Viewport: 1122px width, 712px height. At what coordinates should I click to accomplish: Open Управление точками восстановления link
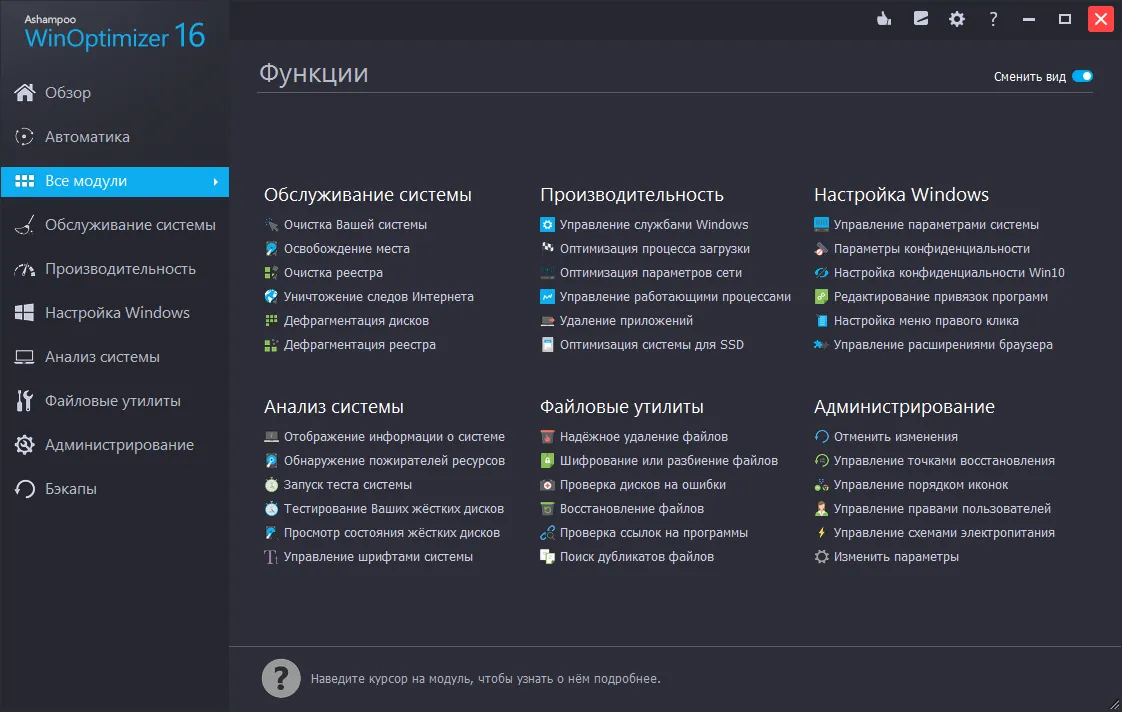[x=944, y=461]
